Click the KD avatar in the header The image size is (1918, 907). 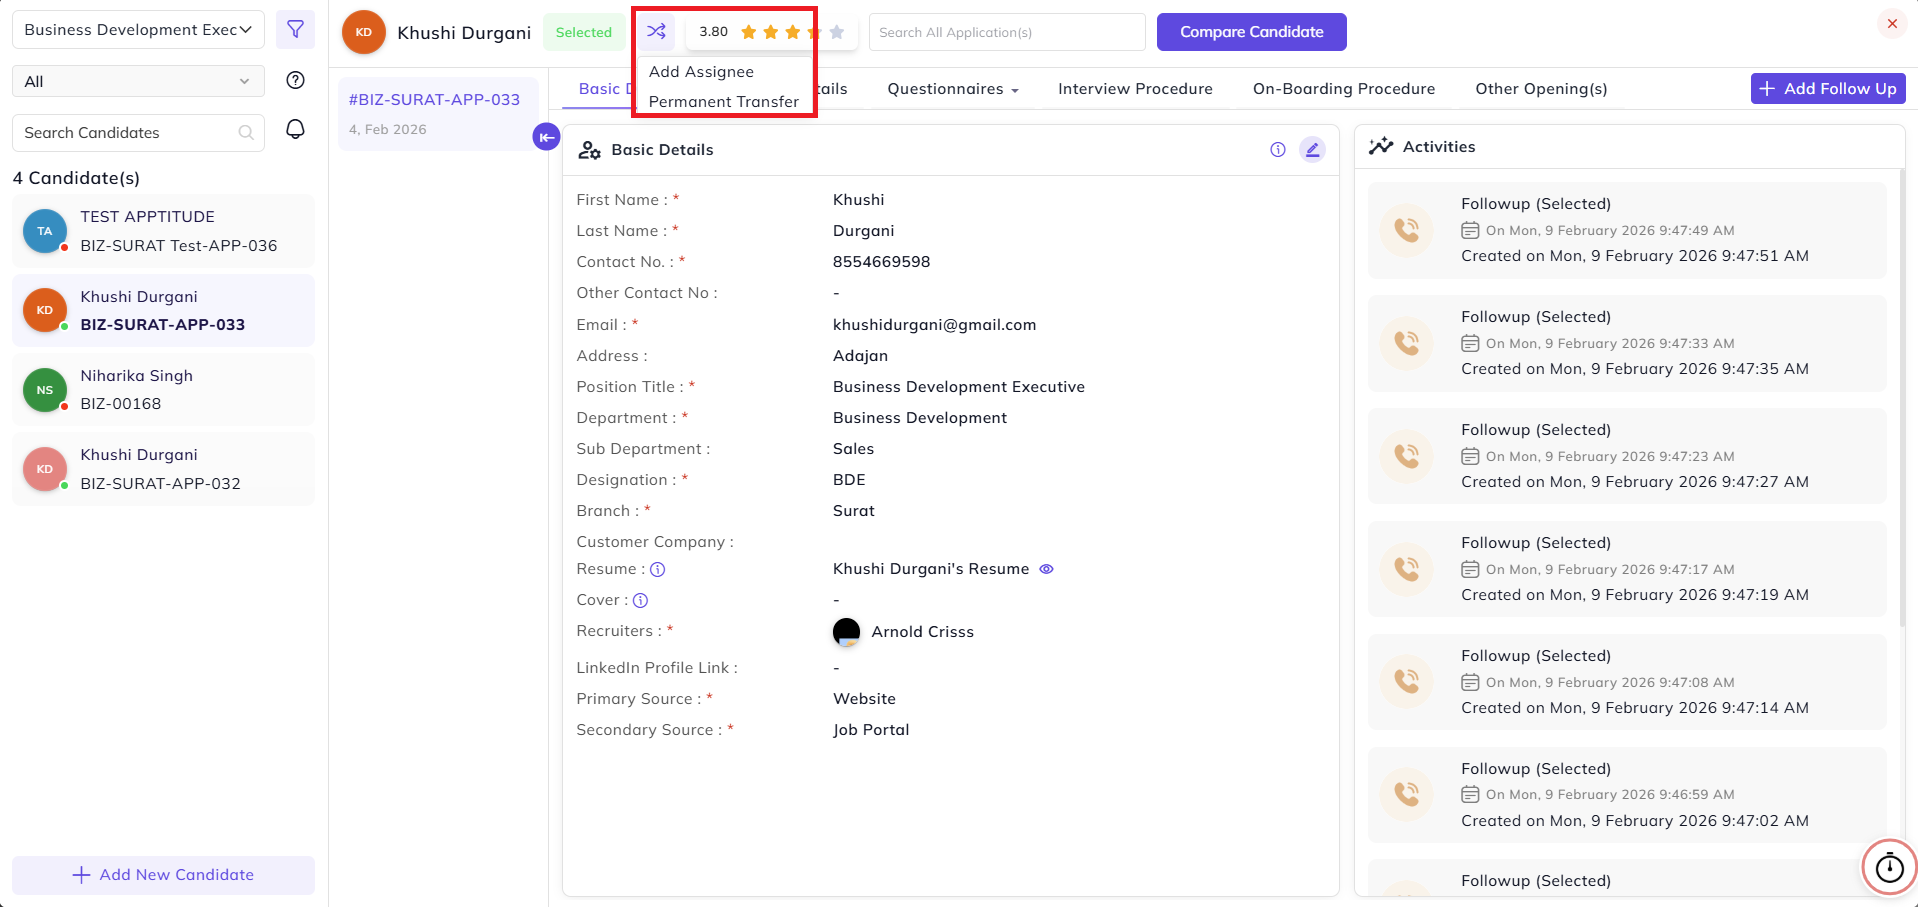[x=364, y=32]
